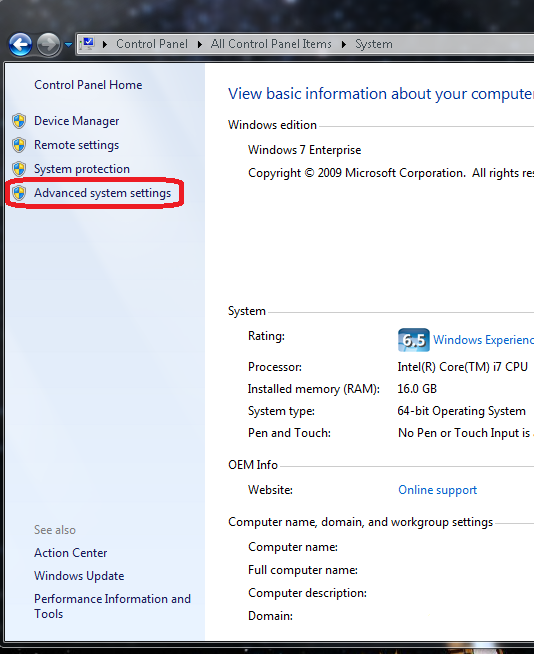Click the System type label
Image resolution: width=534 pixels, height=654 pixels.
coord(281,411)
